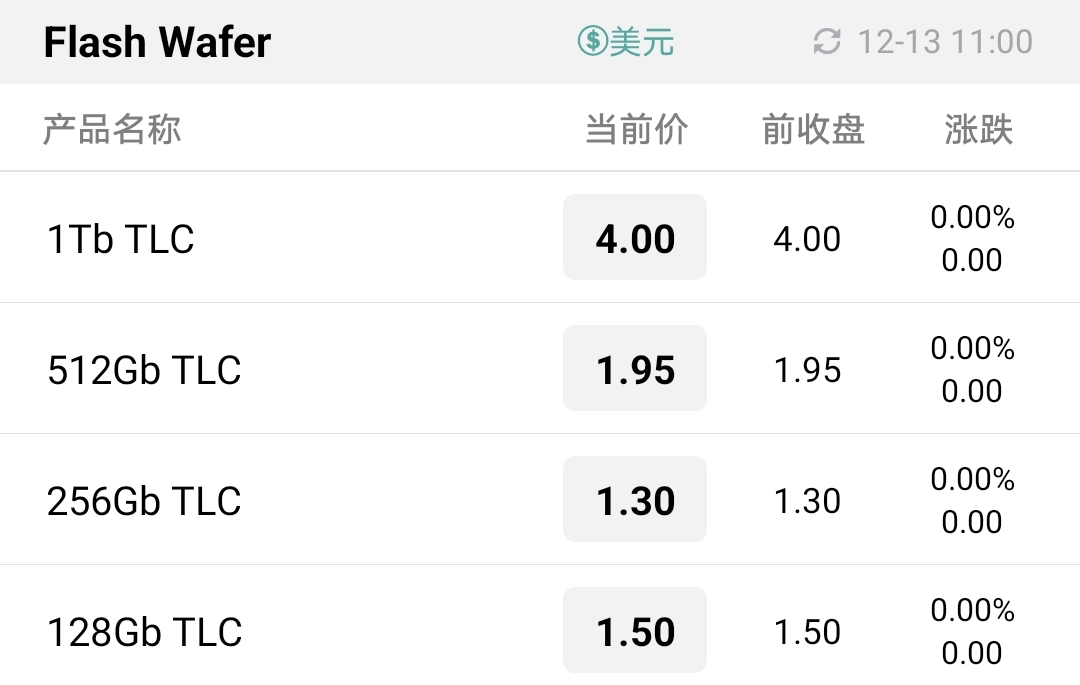Image resolution: width=1080 pixels, height=685 pixels.
Task: Click the 1.95 current price button
Action: pos(635,368)
